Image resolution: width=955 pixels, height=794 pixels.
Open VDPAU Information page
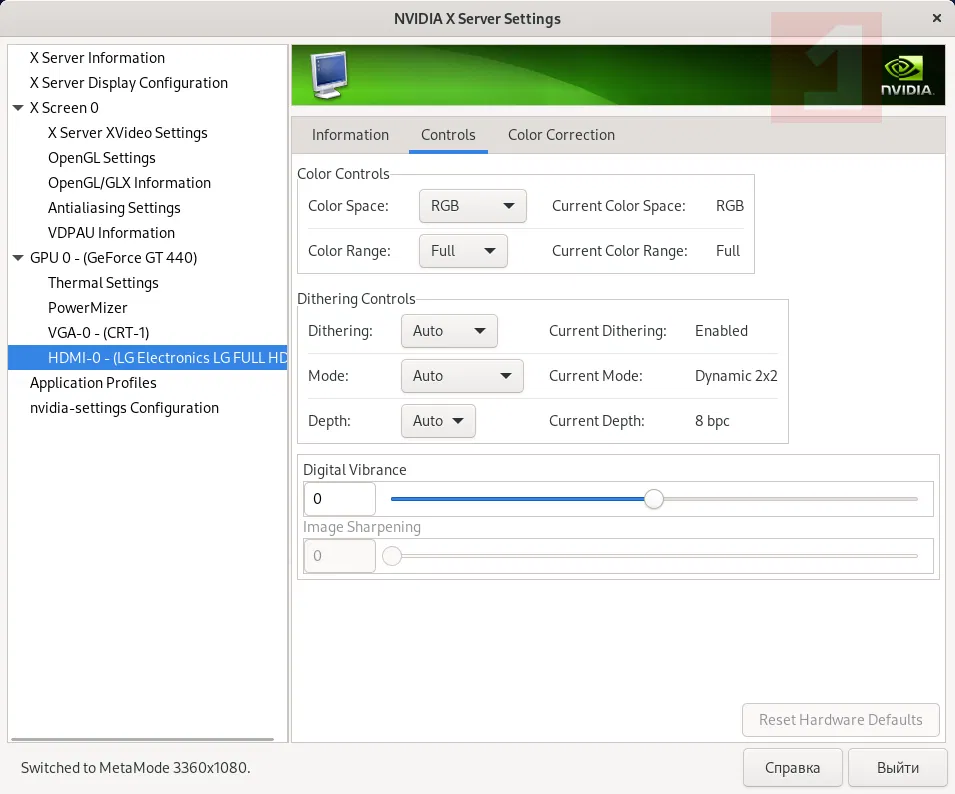pos(111,233)
